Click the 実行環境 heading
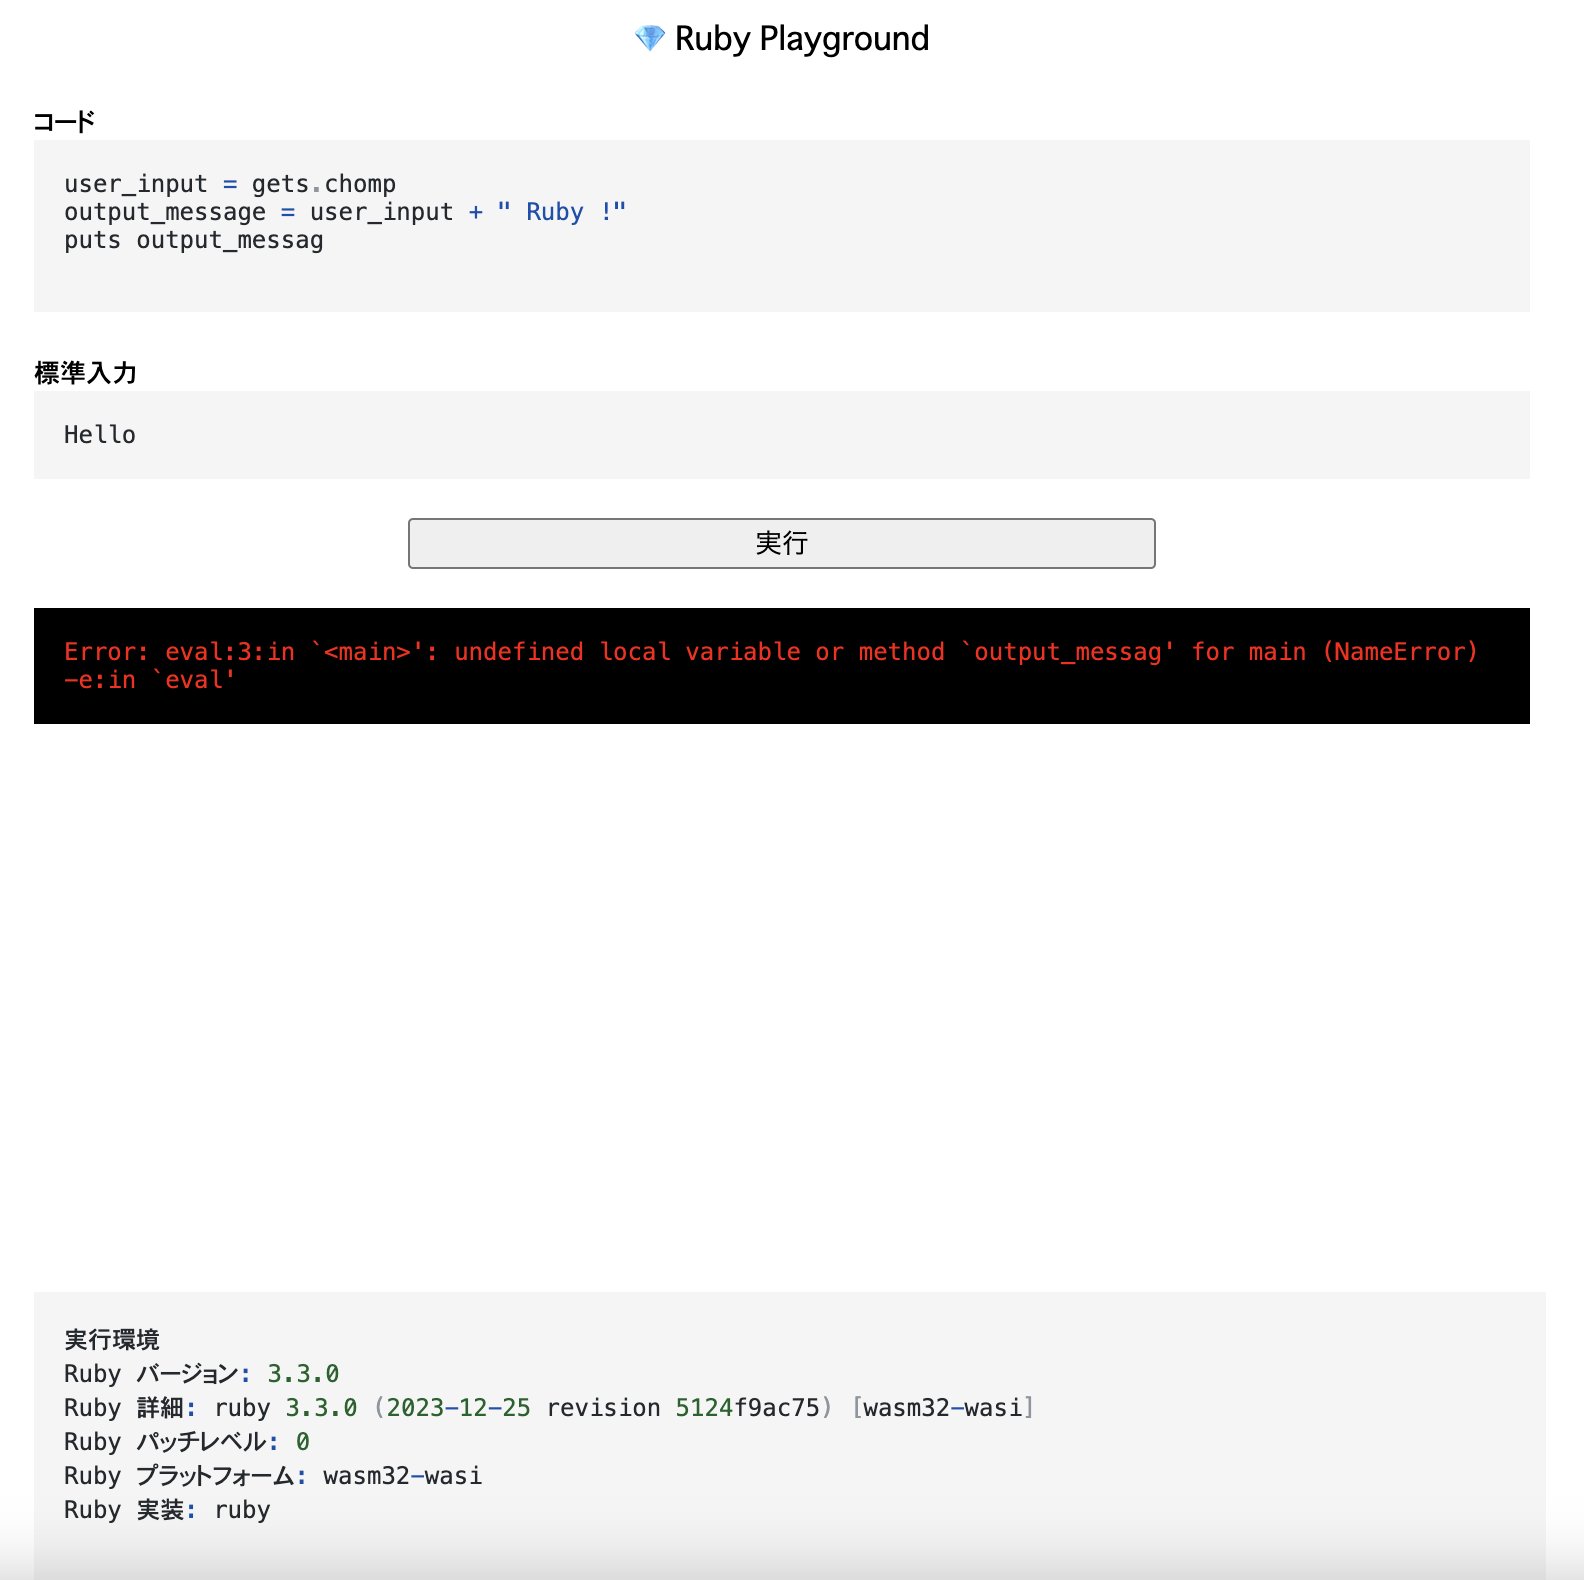1584x1580 pixels. click(112, 1340)
